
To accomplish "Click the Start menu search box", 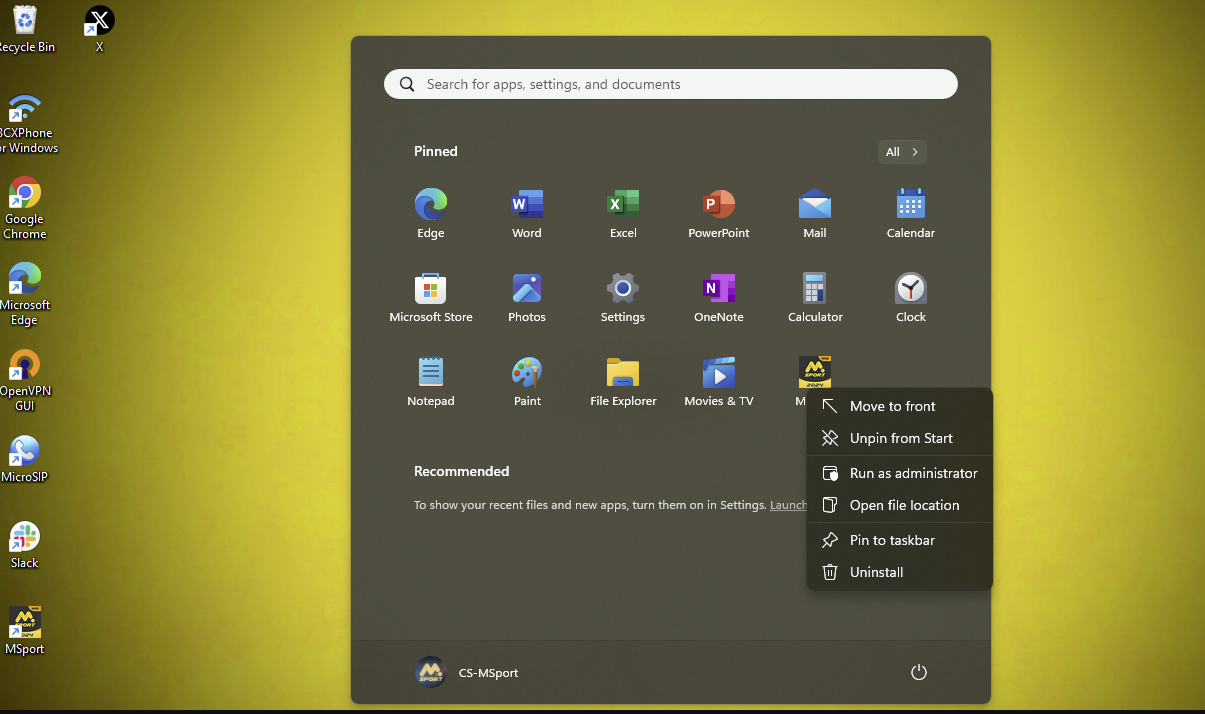I will point(671,84).
